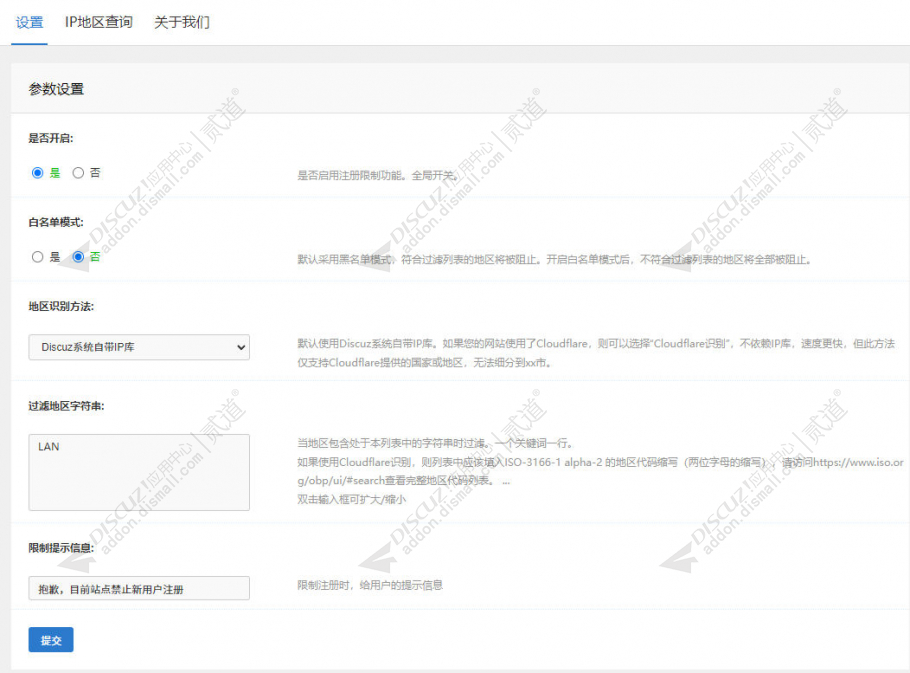Expand the 地区识别方法 dropdown
Image resolution: width=910 pixels, height=673 pixels.
(139, 347)
